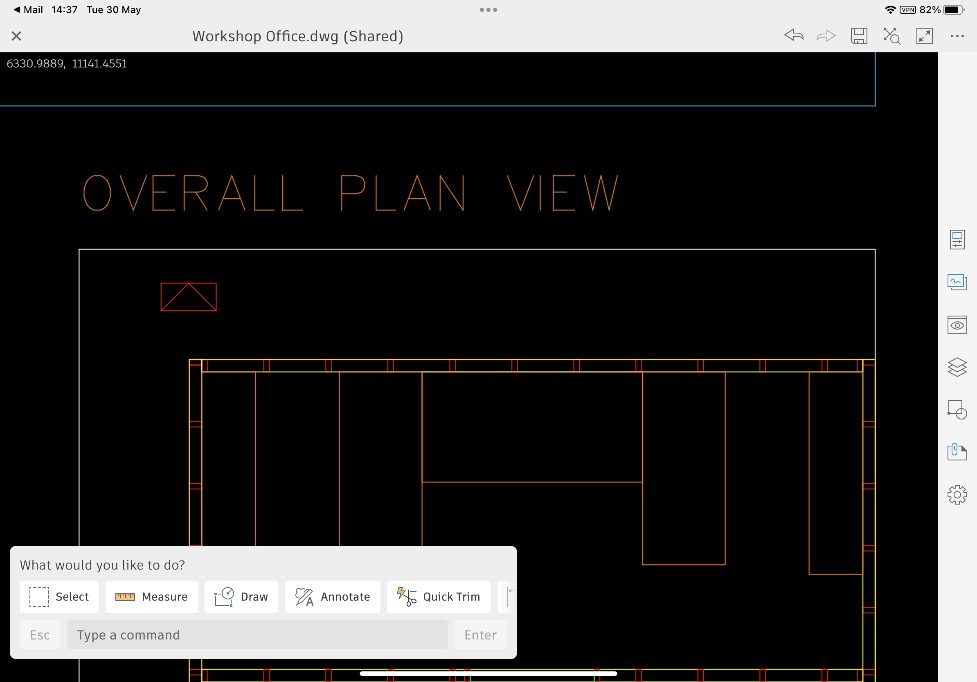977x682 pixels.
Task: Open the settings gear in the sidebar
Action: coord(957,495)
